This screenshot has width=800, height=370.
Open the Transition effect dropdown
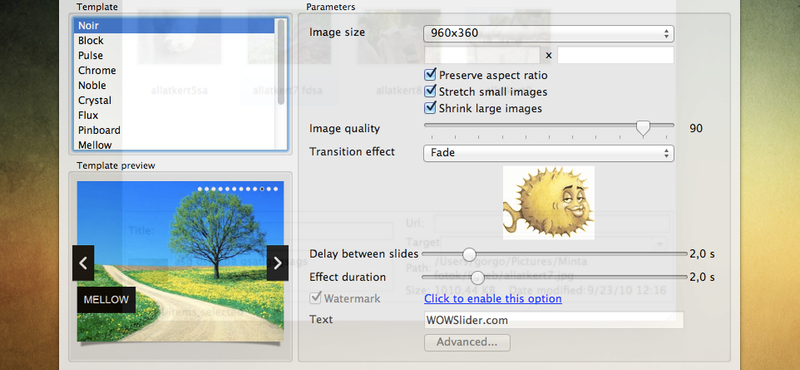(548, 153)
